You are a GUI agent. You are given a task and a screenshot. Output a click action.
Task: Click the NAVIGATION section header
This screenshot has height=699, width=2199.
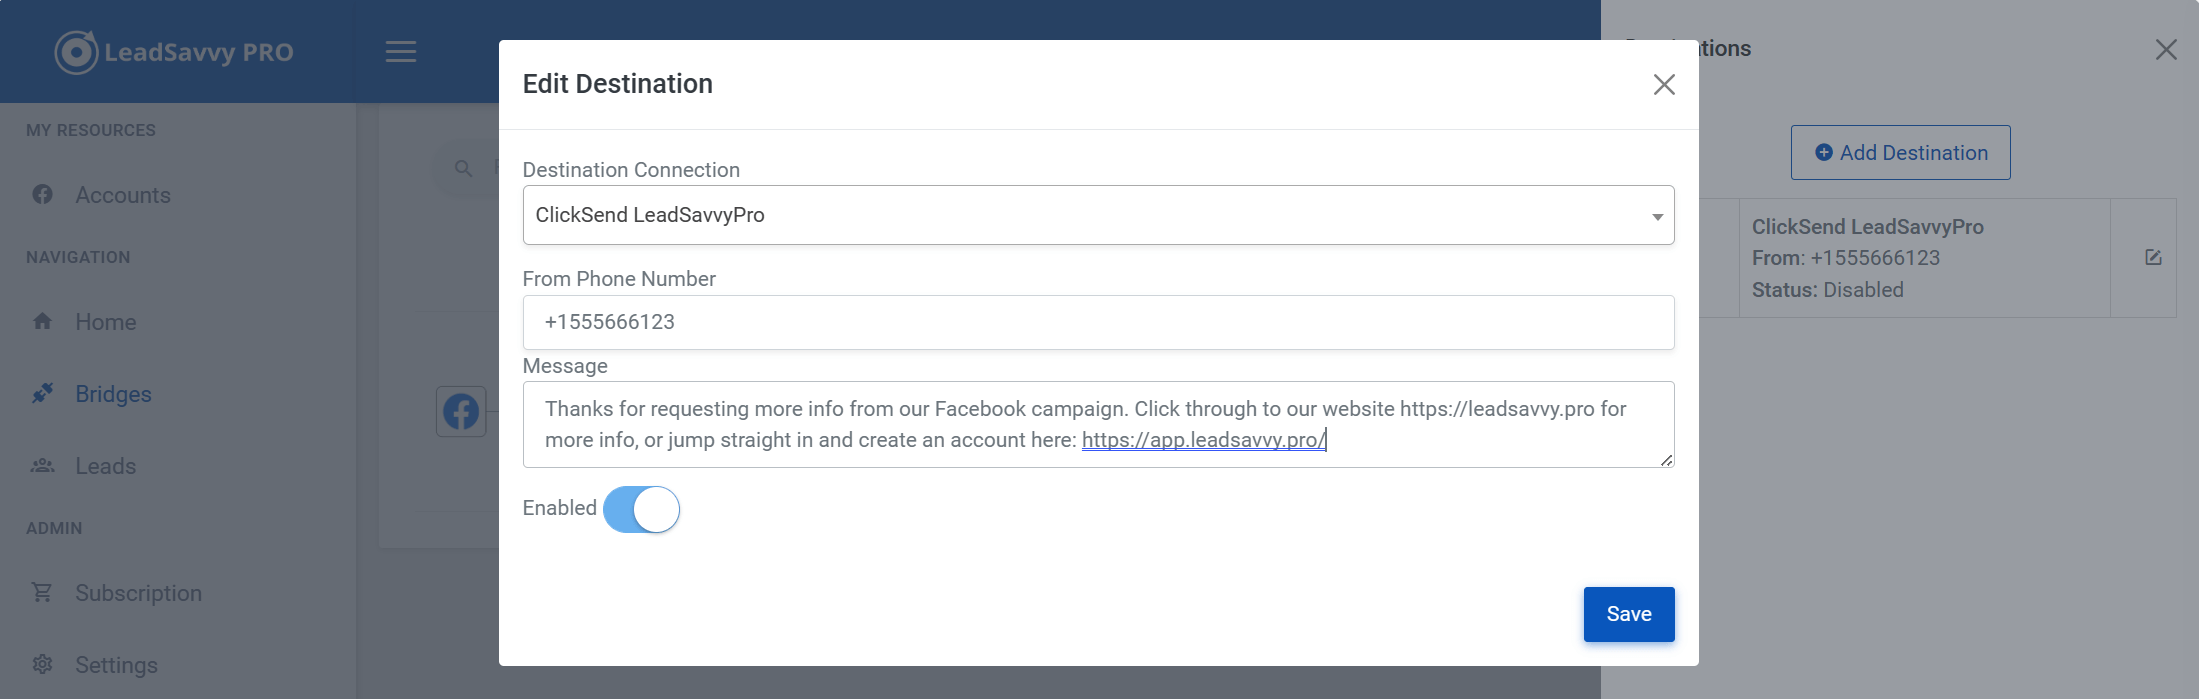[x=78, y=257]
